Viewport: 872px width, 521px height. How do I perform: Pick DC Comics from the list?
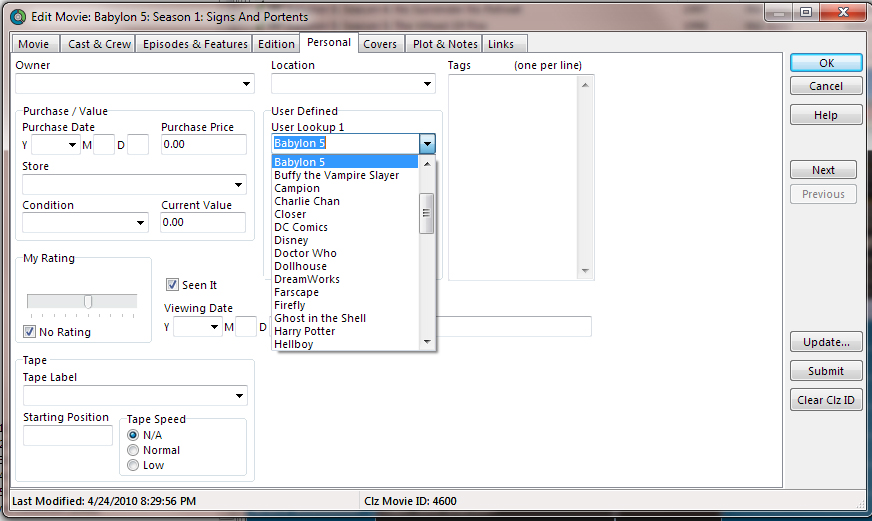pyautogui.click(x=345, y=227)
